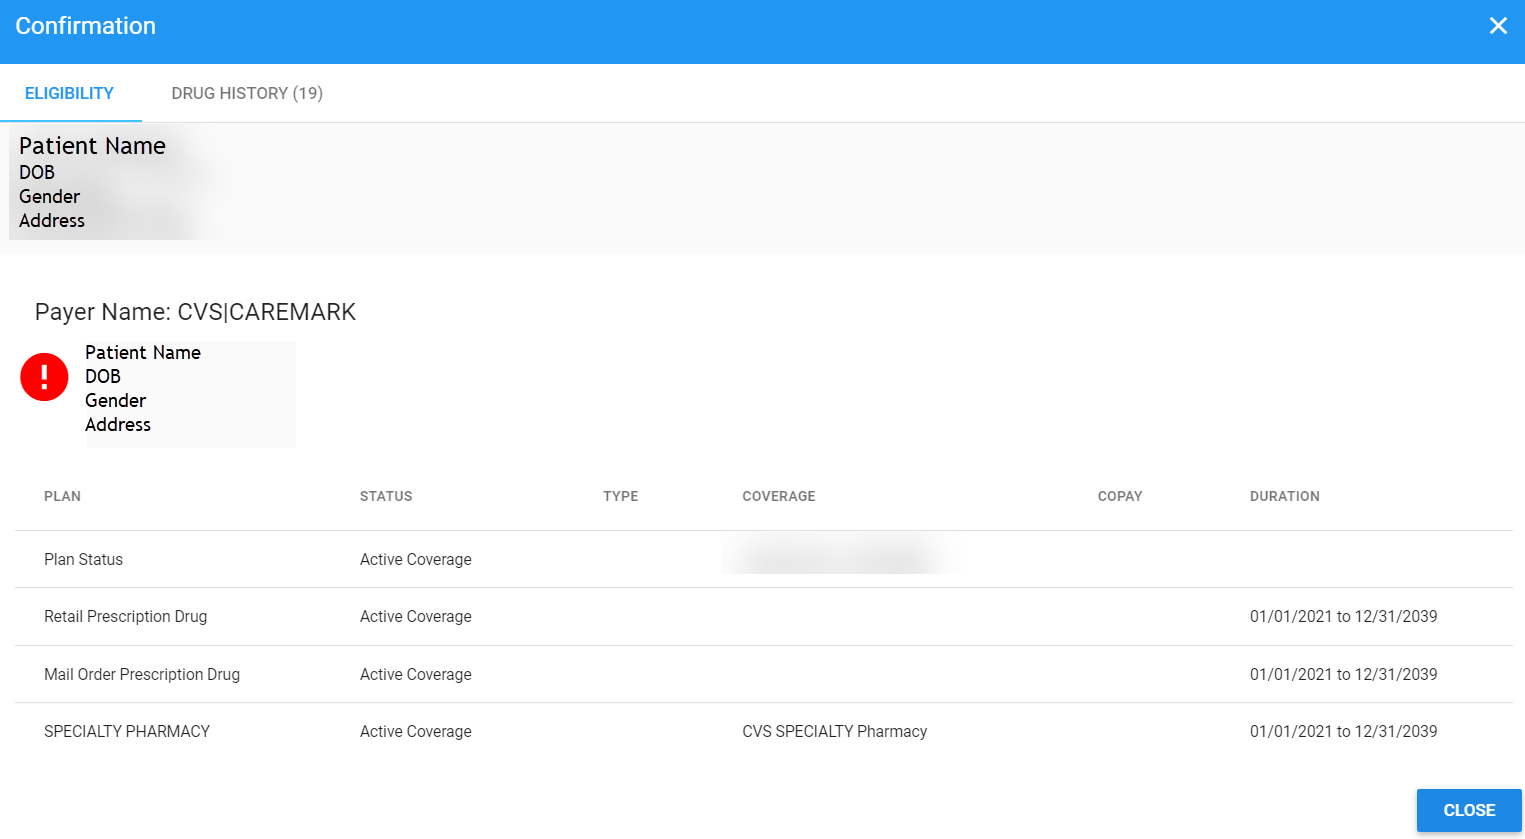Click the duration date of Mail Order Prescription Drug
The image size is (1525, 839).
(1343, 674)
